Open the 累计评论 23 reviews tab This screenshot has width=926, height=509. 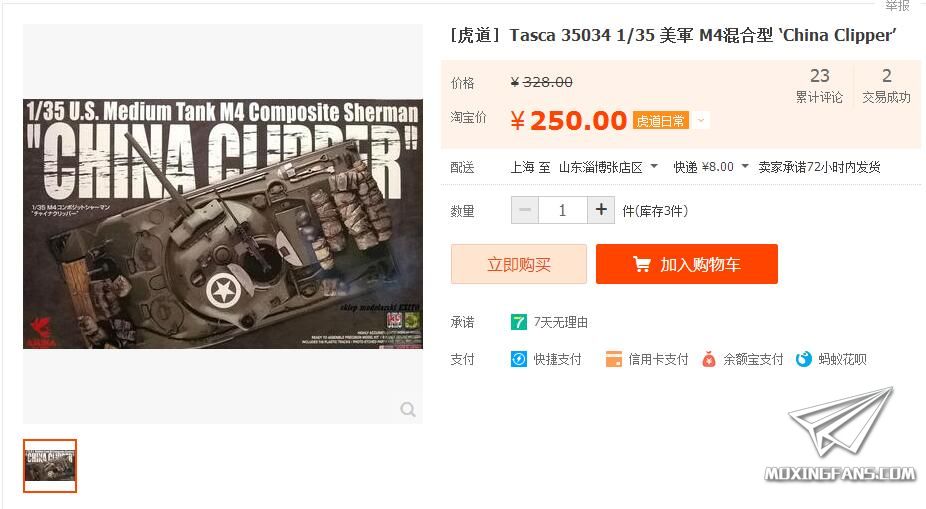pos(819,86)
